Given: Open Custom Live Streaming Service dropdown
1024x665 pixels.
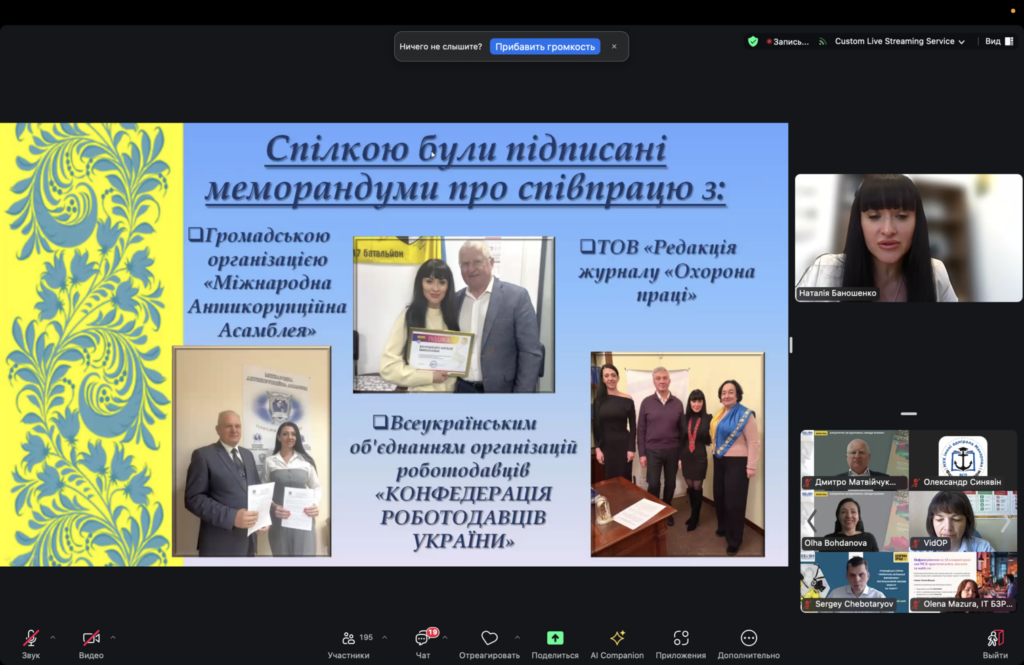Looking at the screenshot, I should (x=899, y=41).
